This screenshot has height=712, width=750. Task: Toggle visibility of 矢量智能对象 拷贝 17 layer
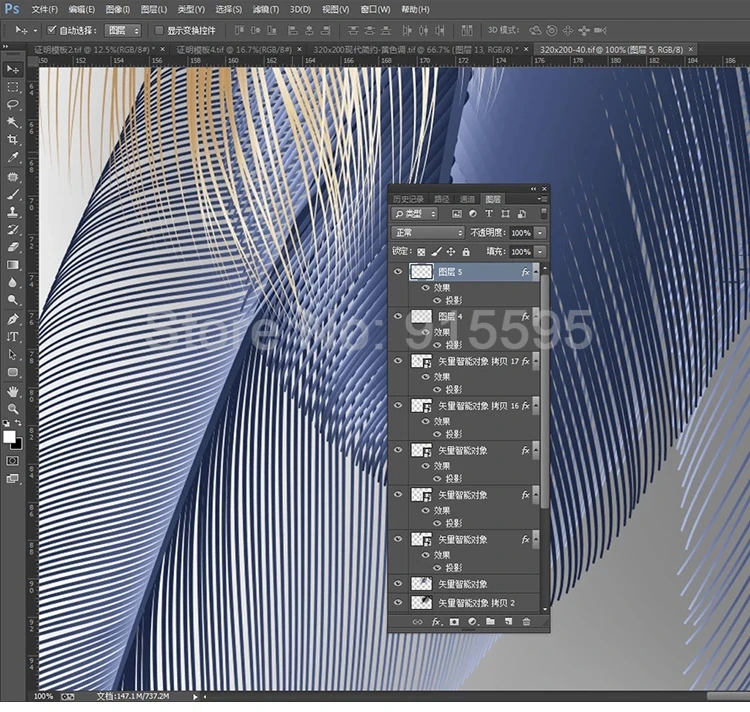point(398,361)
